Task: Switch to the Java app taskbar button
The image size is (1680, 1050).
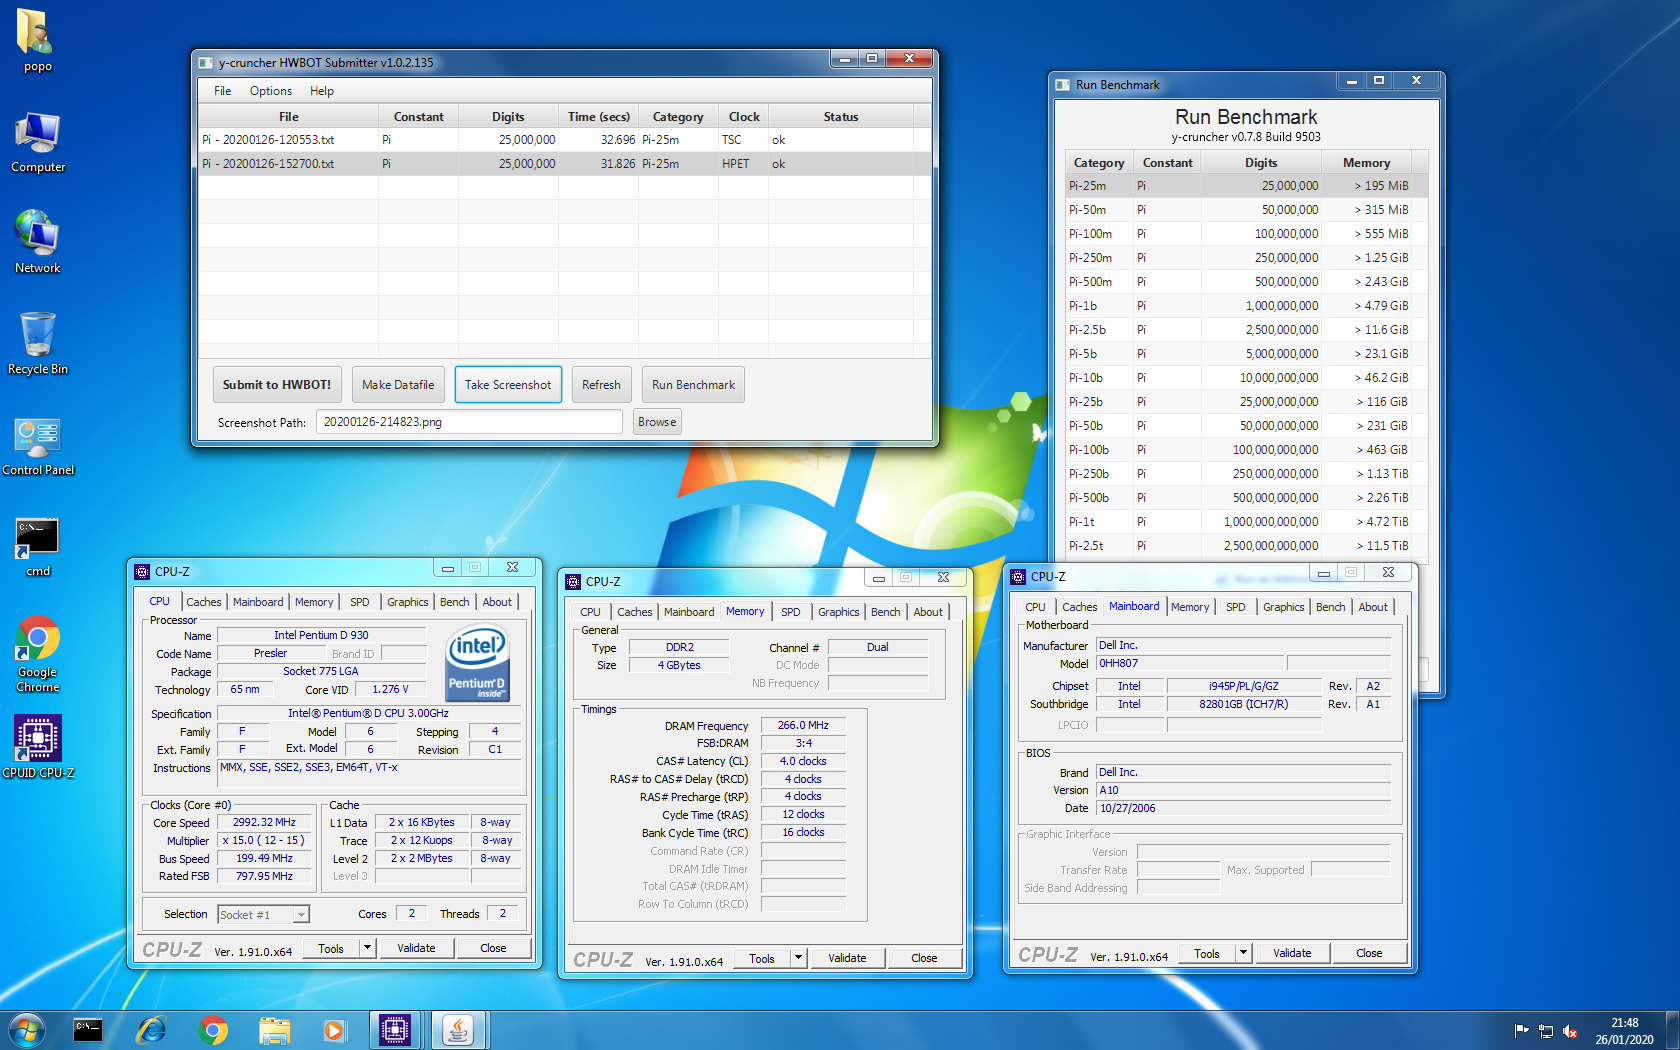Action: pyautogui.click(x=458, y=1030)
